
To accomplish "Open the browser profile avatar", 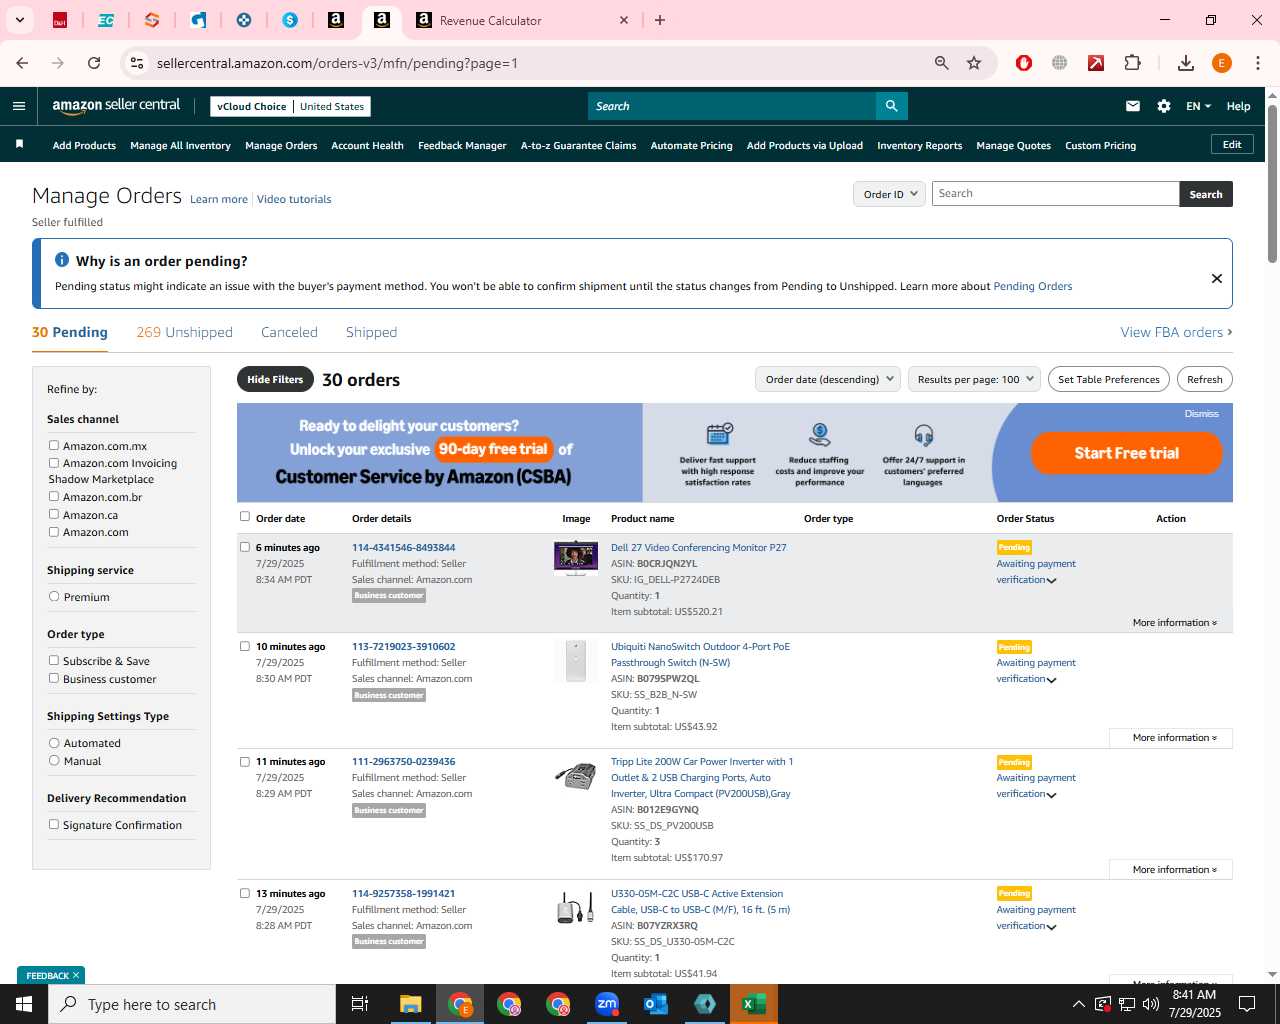I will point(1222,63).
